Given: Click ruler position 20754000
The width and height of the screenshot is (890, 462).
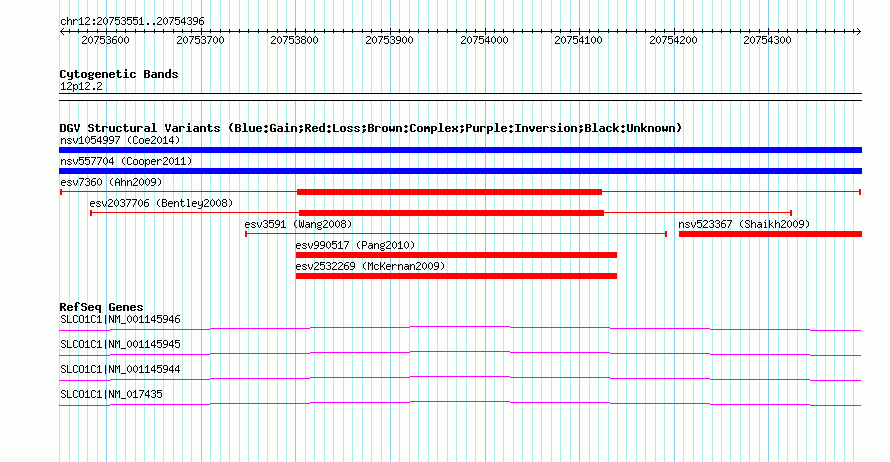Looking at the screenshot, I should tap(484, 40).
